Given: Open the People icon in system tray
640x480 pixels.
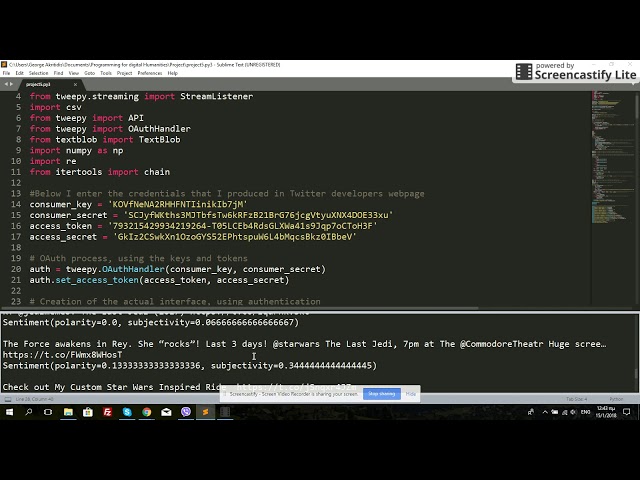Looking at the screenshot, I should coord(531,412).
